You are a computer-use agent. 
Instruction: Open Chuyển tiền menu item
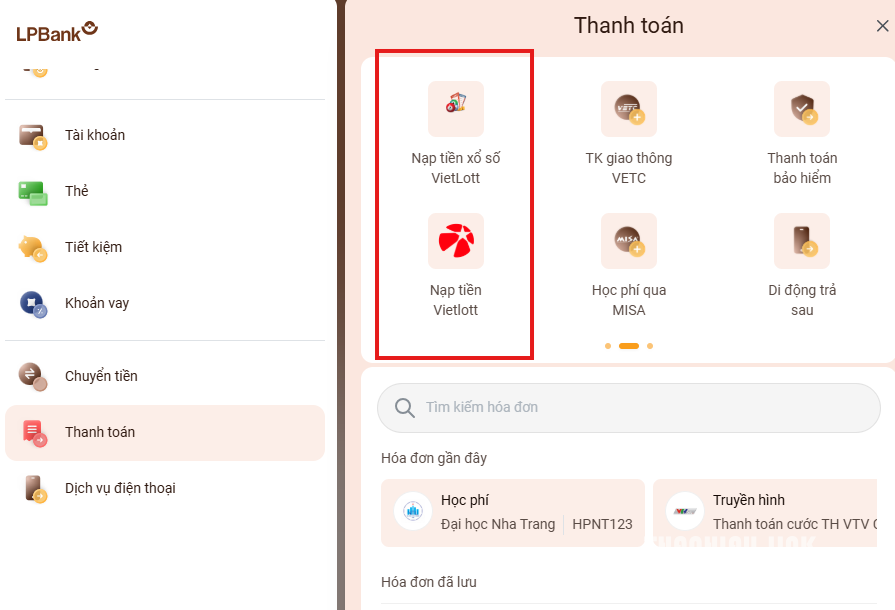(x=165, y=376)
